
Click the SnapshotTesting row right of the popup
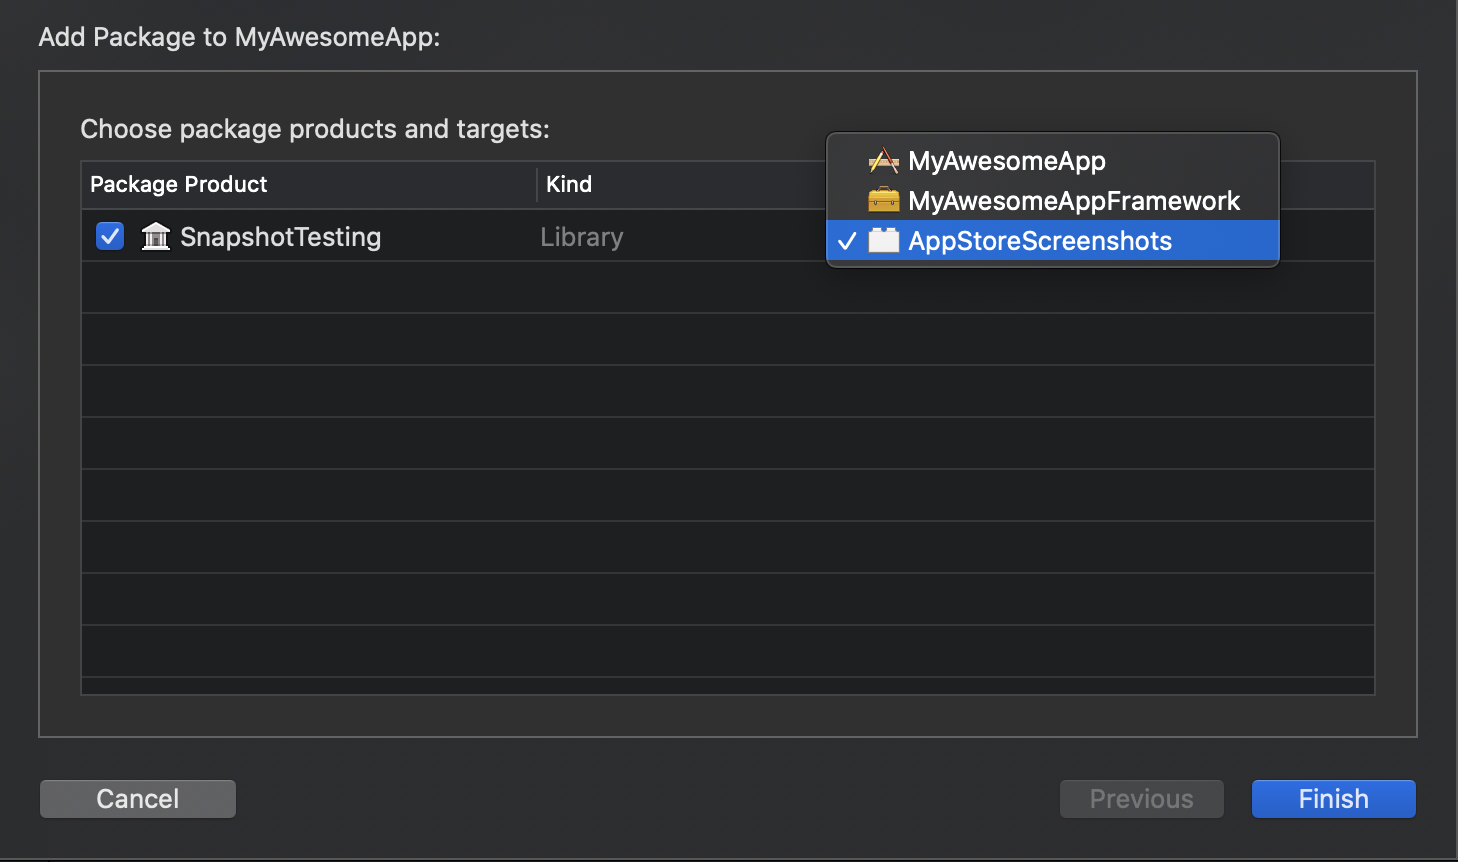1326,237
